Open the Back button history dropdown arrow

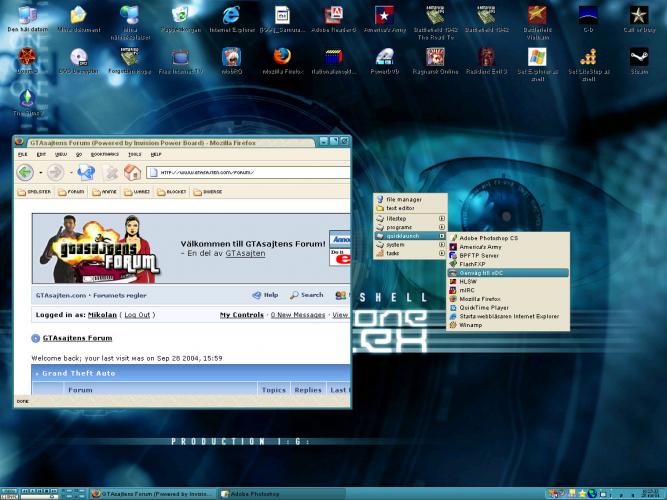coord(40,172)
